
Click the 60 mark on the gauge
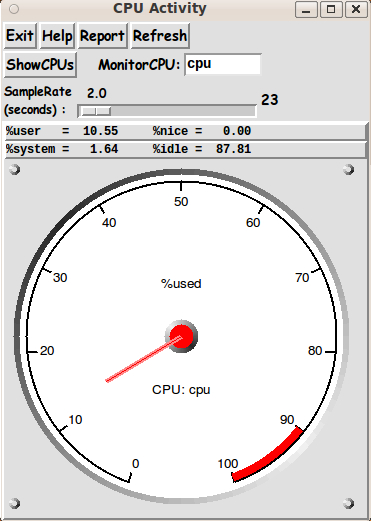[253, 223]
